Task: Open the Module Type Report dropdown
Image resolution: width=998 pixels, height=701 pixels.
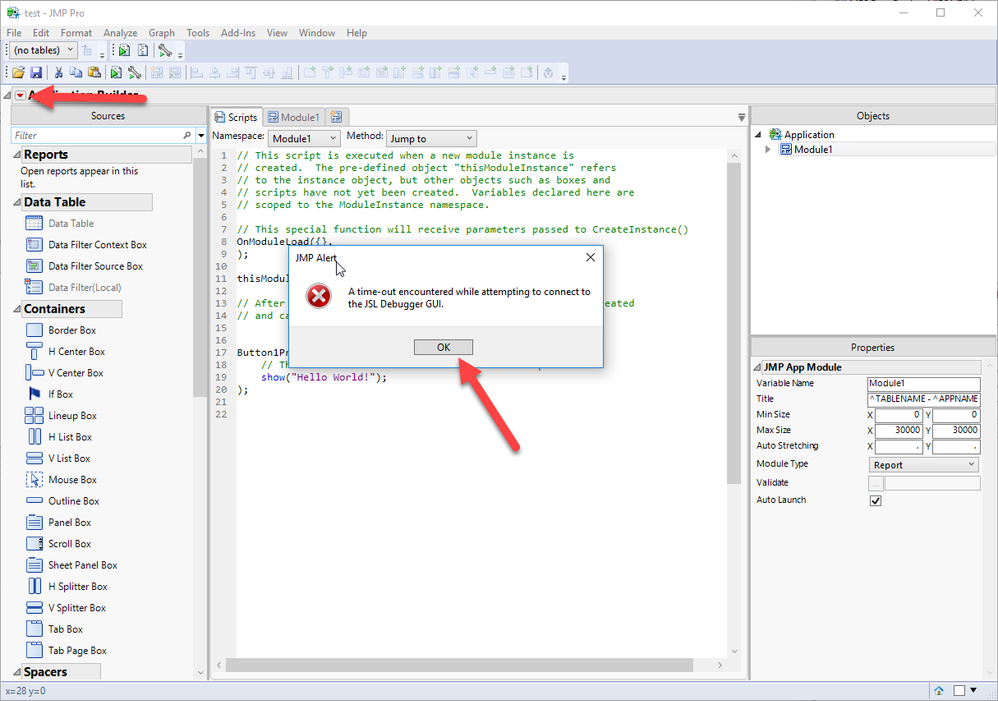Action: (924, 465)
